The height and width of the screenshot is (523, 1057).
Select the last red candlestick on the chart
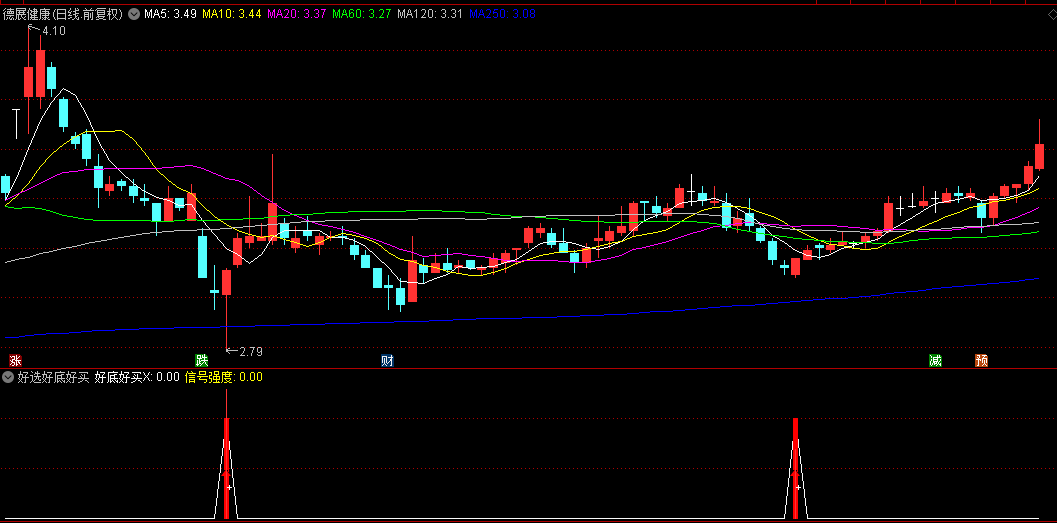(1039, 156)
